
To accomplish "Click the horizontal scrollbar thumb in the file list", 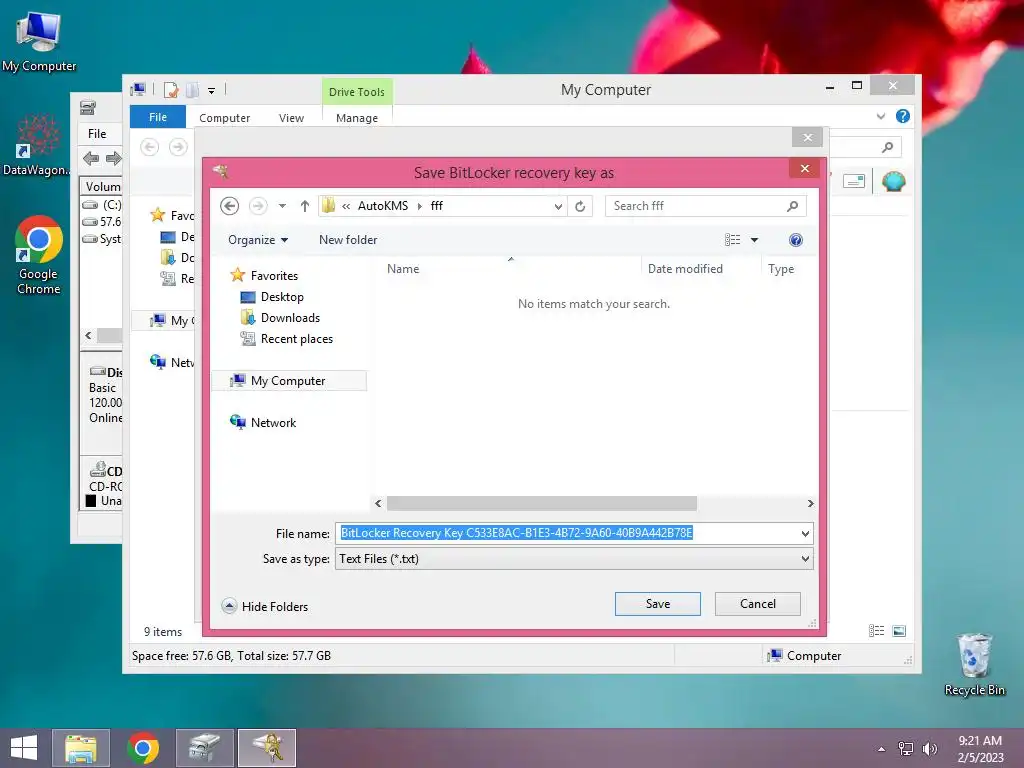I will pos(541,504).
